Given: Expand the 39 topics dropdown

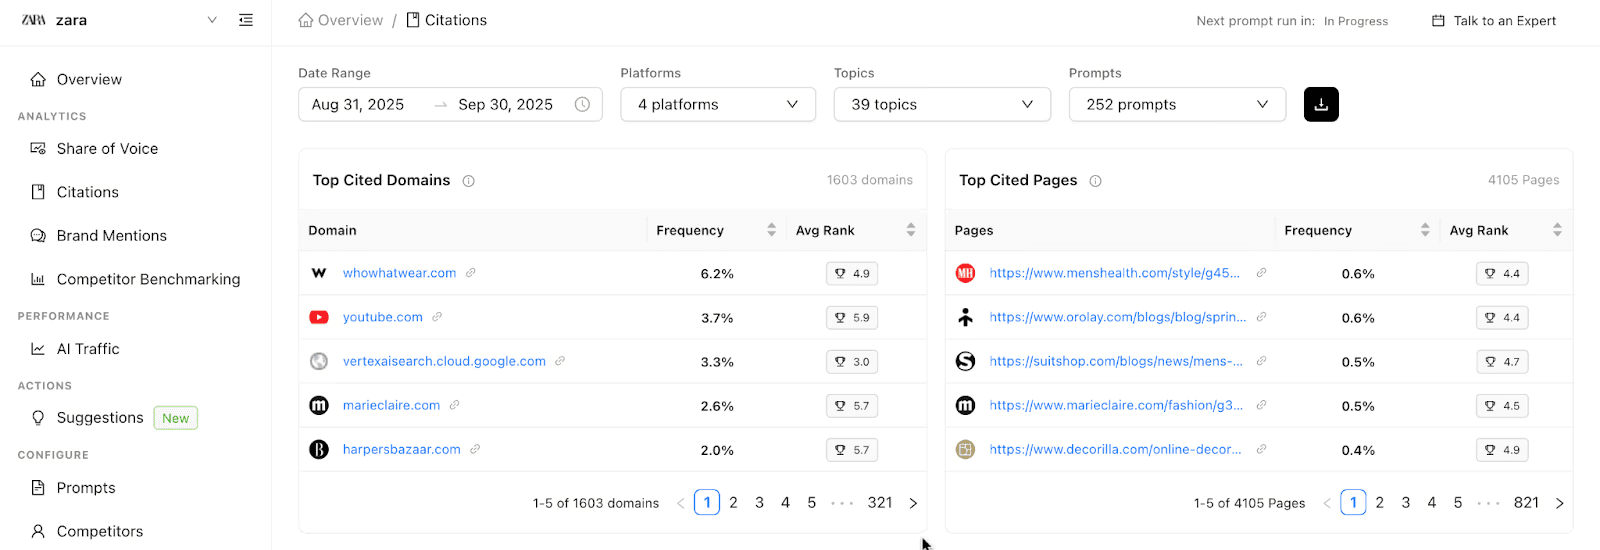Looking at the screenshot, I should 942,104.
